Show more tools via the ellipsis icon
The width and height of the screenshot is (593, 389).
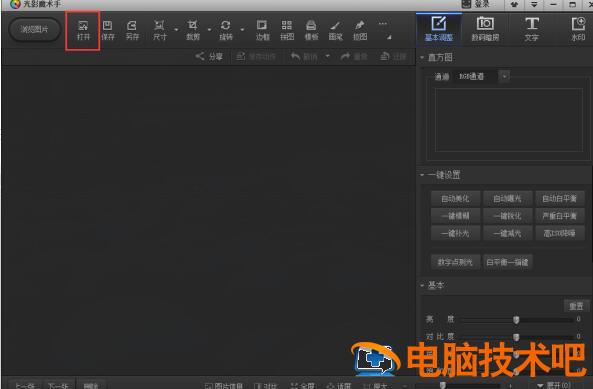click(x=383, y=23)
